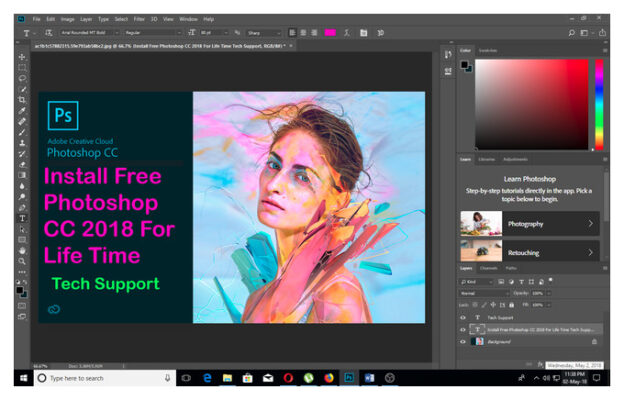
Task: Open Microsoft Word from the taskbar
Action: pyautogui.click(x=369, y=378)
